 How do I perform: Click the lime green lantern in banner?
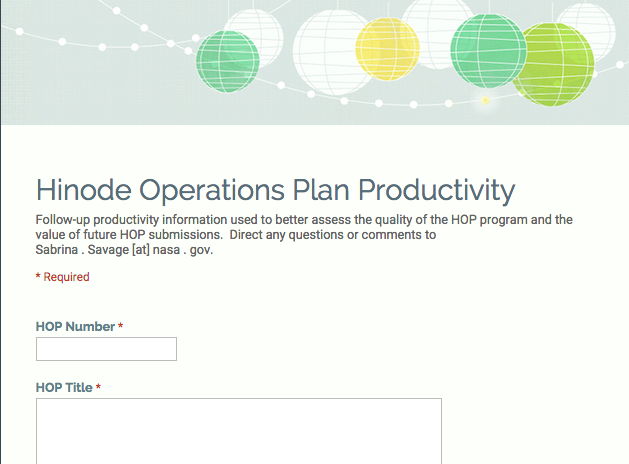556,62
